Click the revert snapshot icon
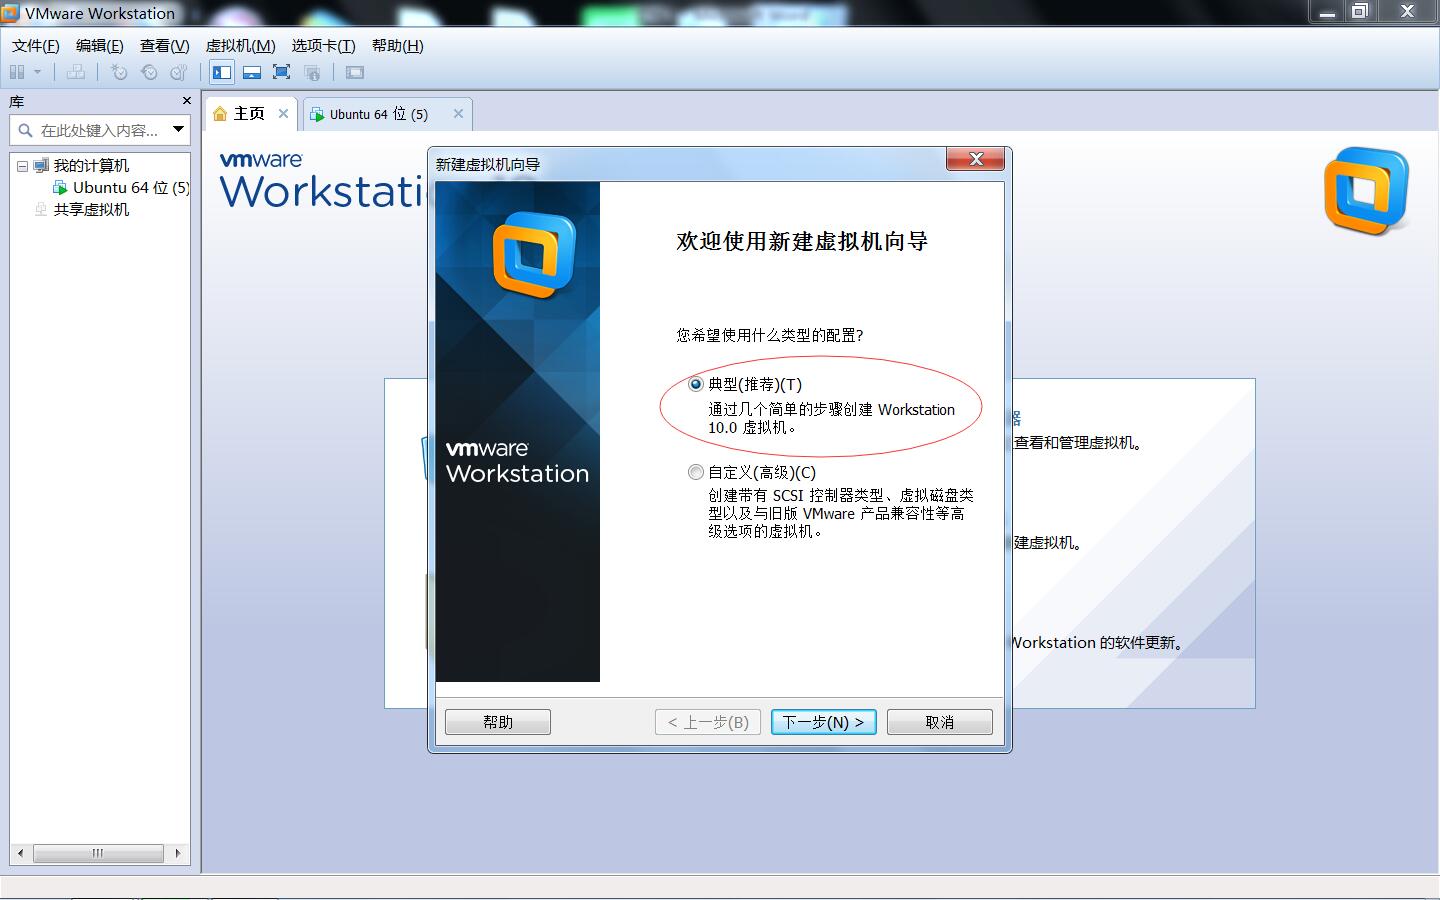Viewport: 1440px width, 900px height. pos(148,71)
